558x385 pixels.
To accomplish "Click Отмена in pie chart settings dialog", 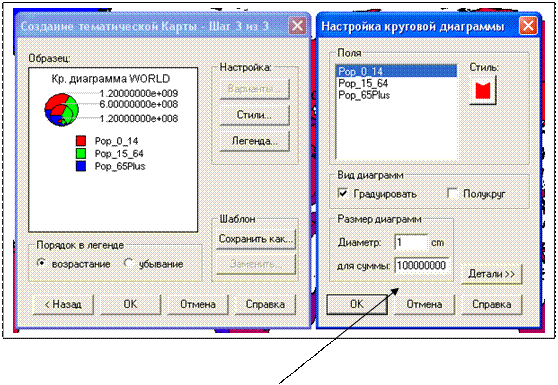I will pos(424,304).
